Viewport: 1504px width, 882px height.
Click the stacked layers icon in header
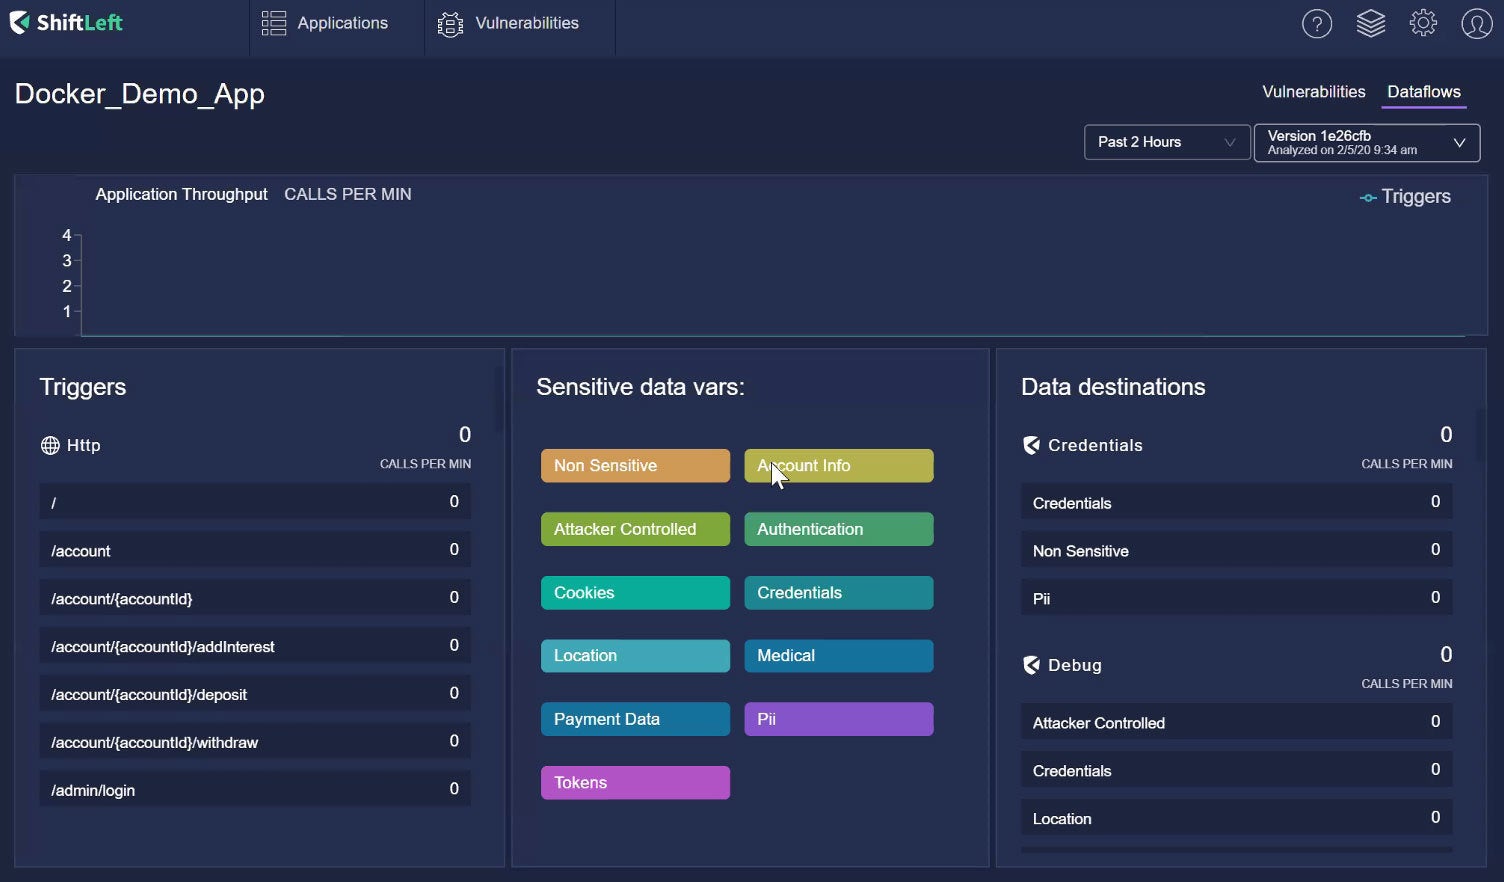pos(1371,23)
